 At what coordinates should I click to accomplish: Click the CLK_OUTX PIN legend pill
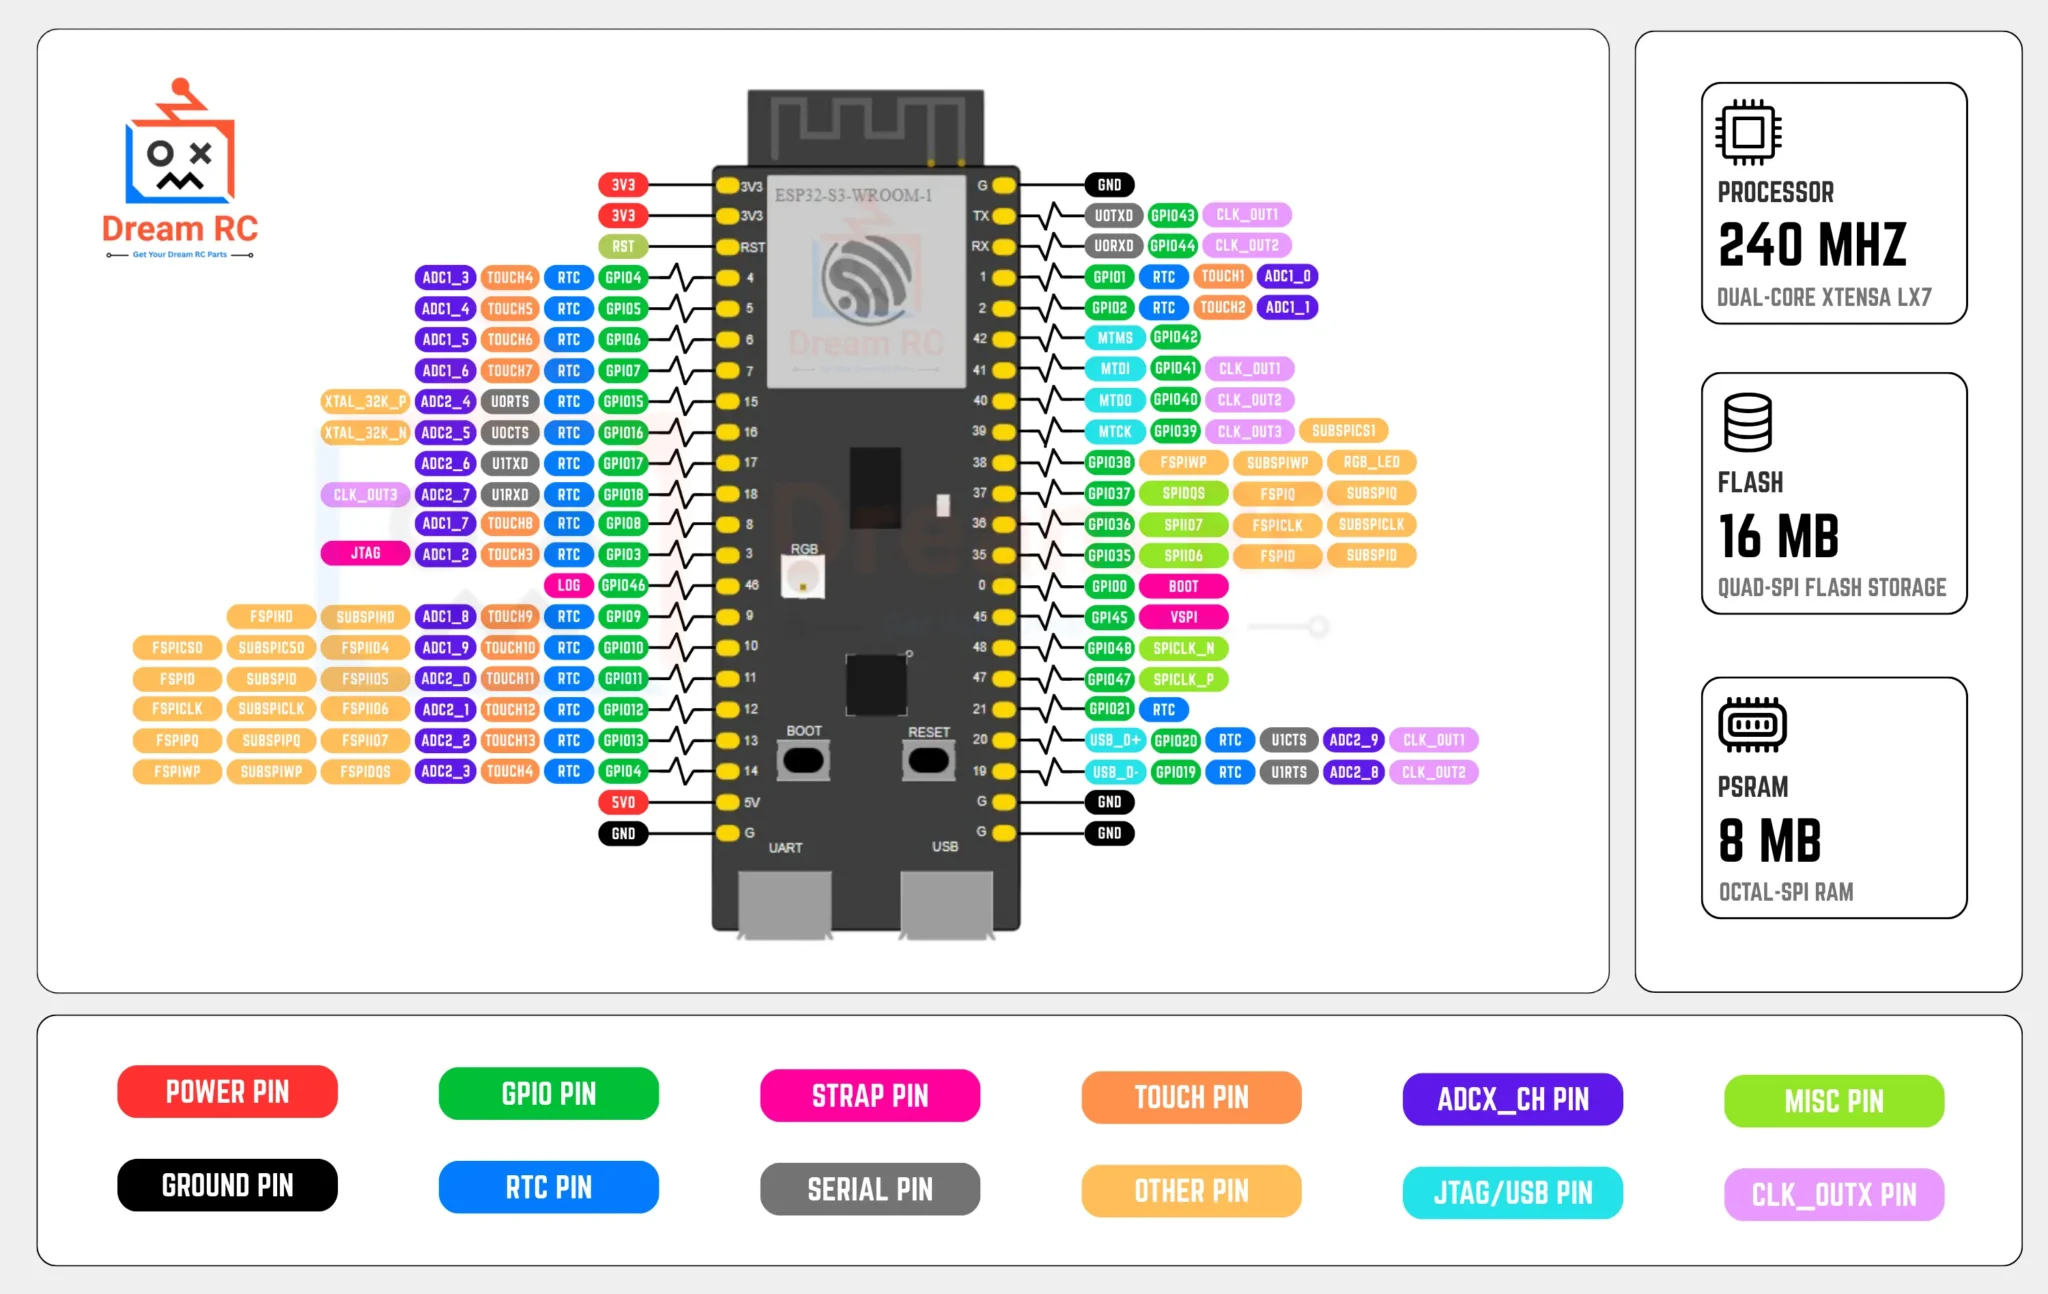tap(1834, 1195)
